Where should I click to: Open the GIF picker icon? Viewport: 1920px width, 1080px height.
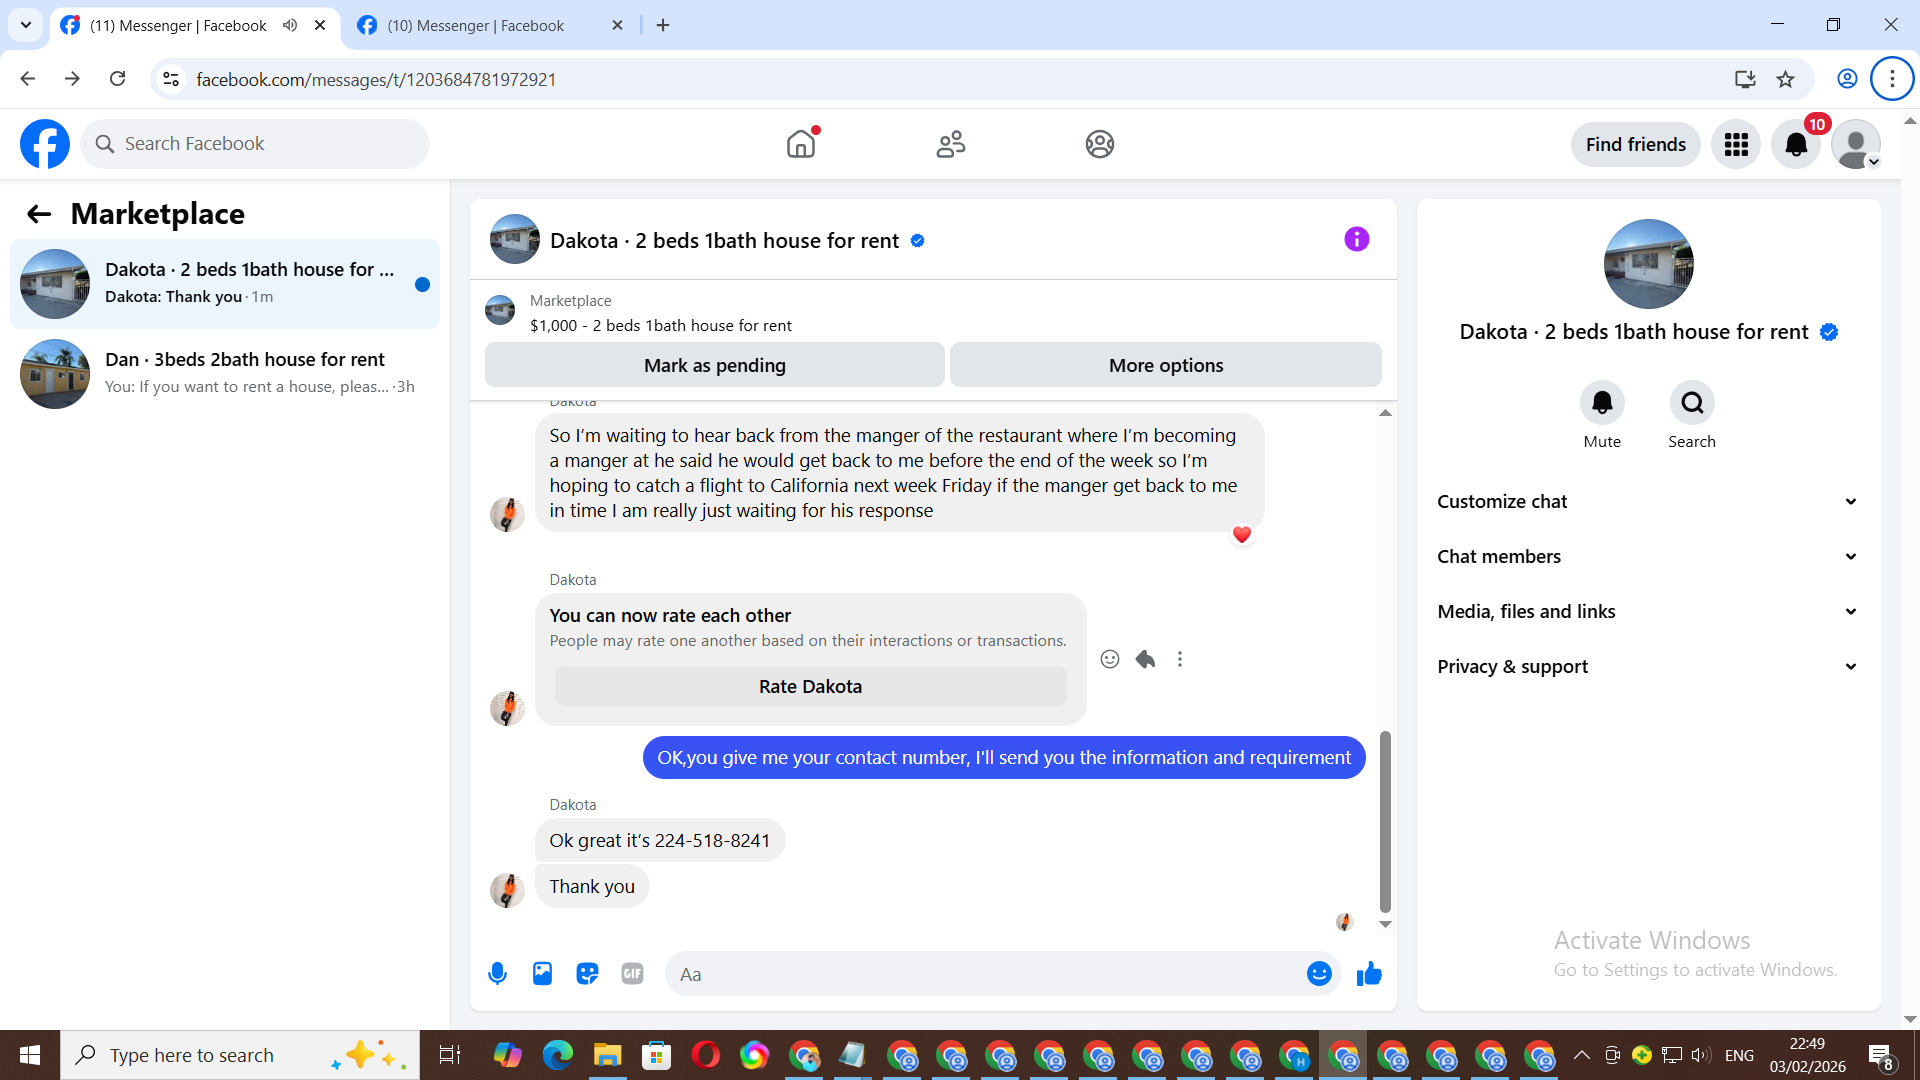click(632, 973)
